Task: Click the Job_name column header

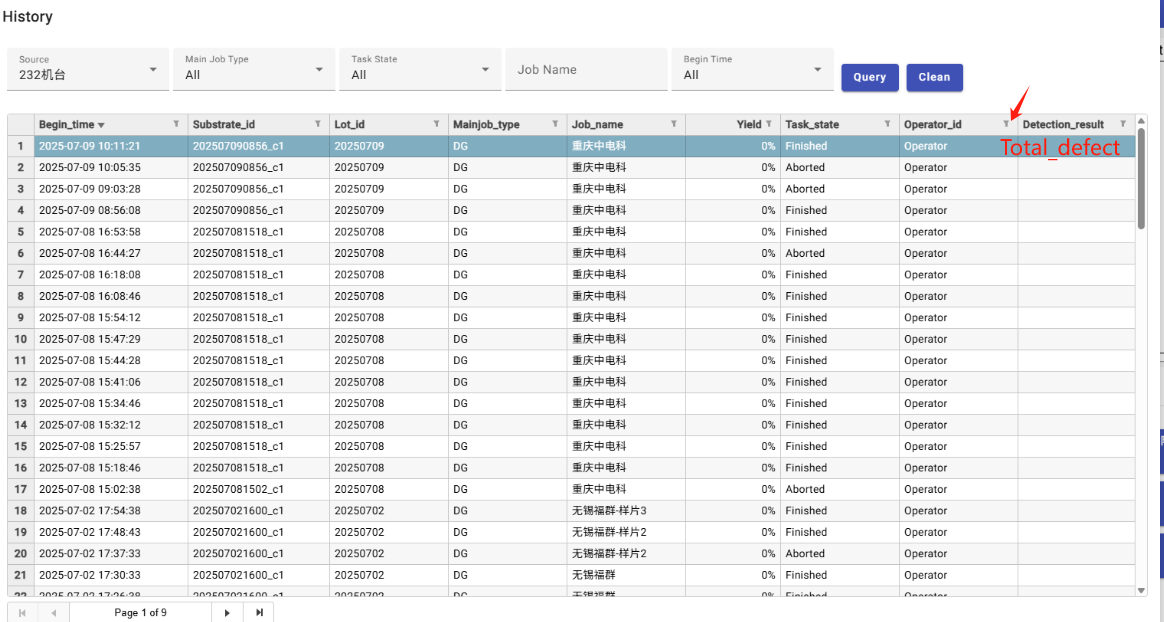Action: pyautogui.click(x=597, y=125)
